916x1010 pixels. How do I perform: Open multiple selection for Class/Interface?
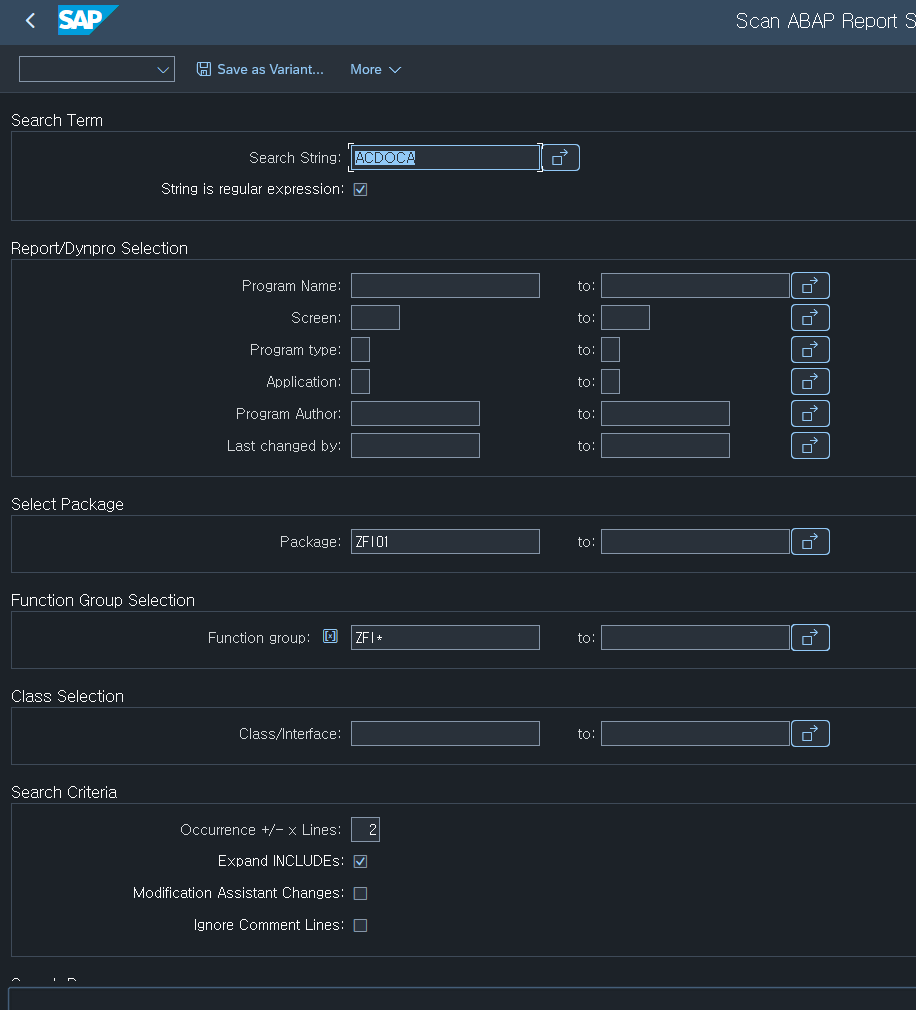810,734
